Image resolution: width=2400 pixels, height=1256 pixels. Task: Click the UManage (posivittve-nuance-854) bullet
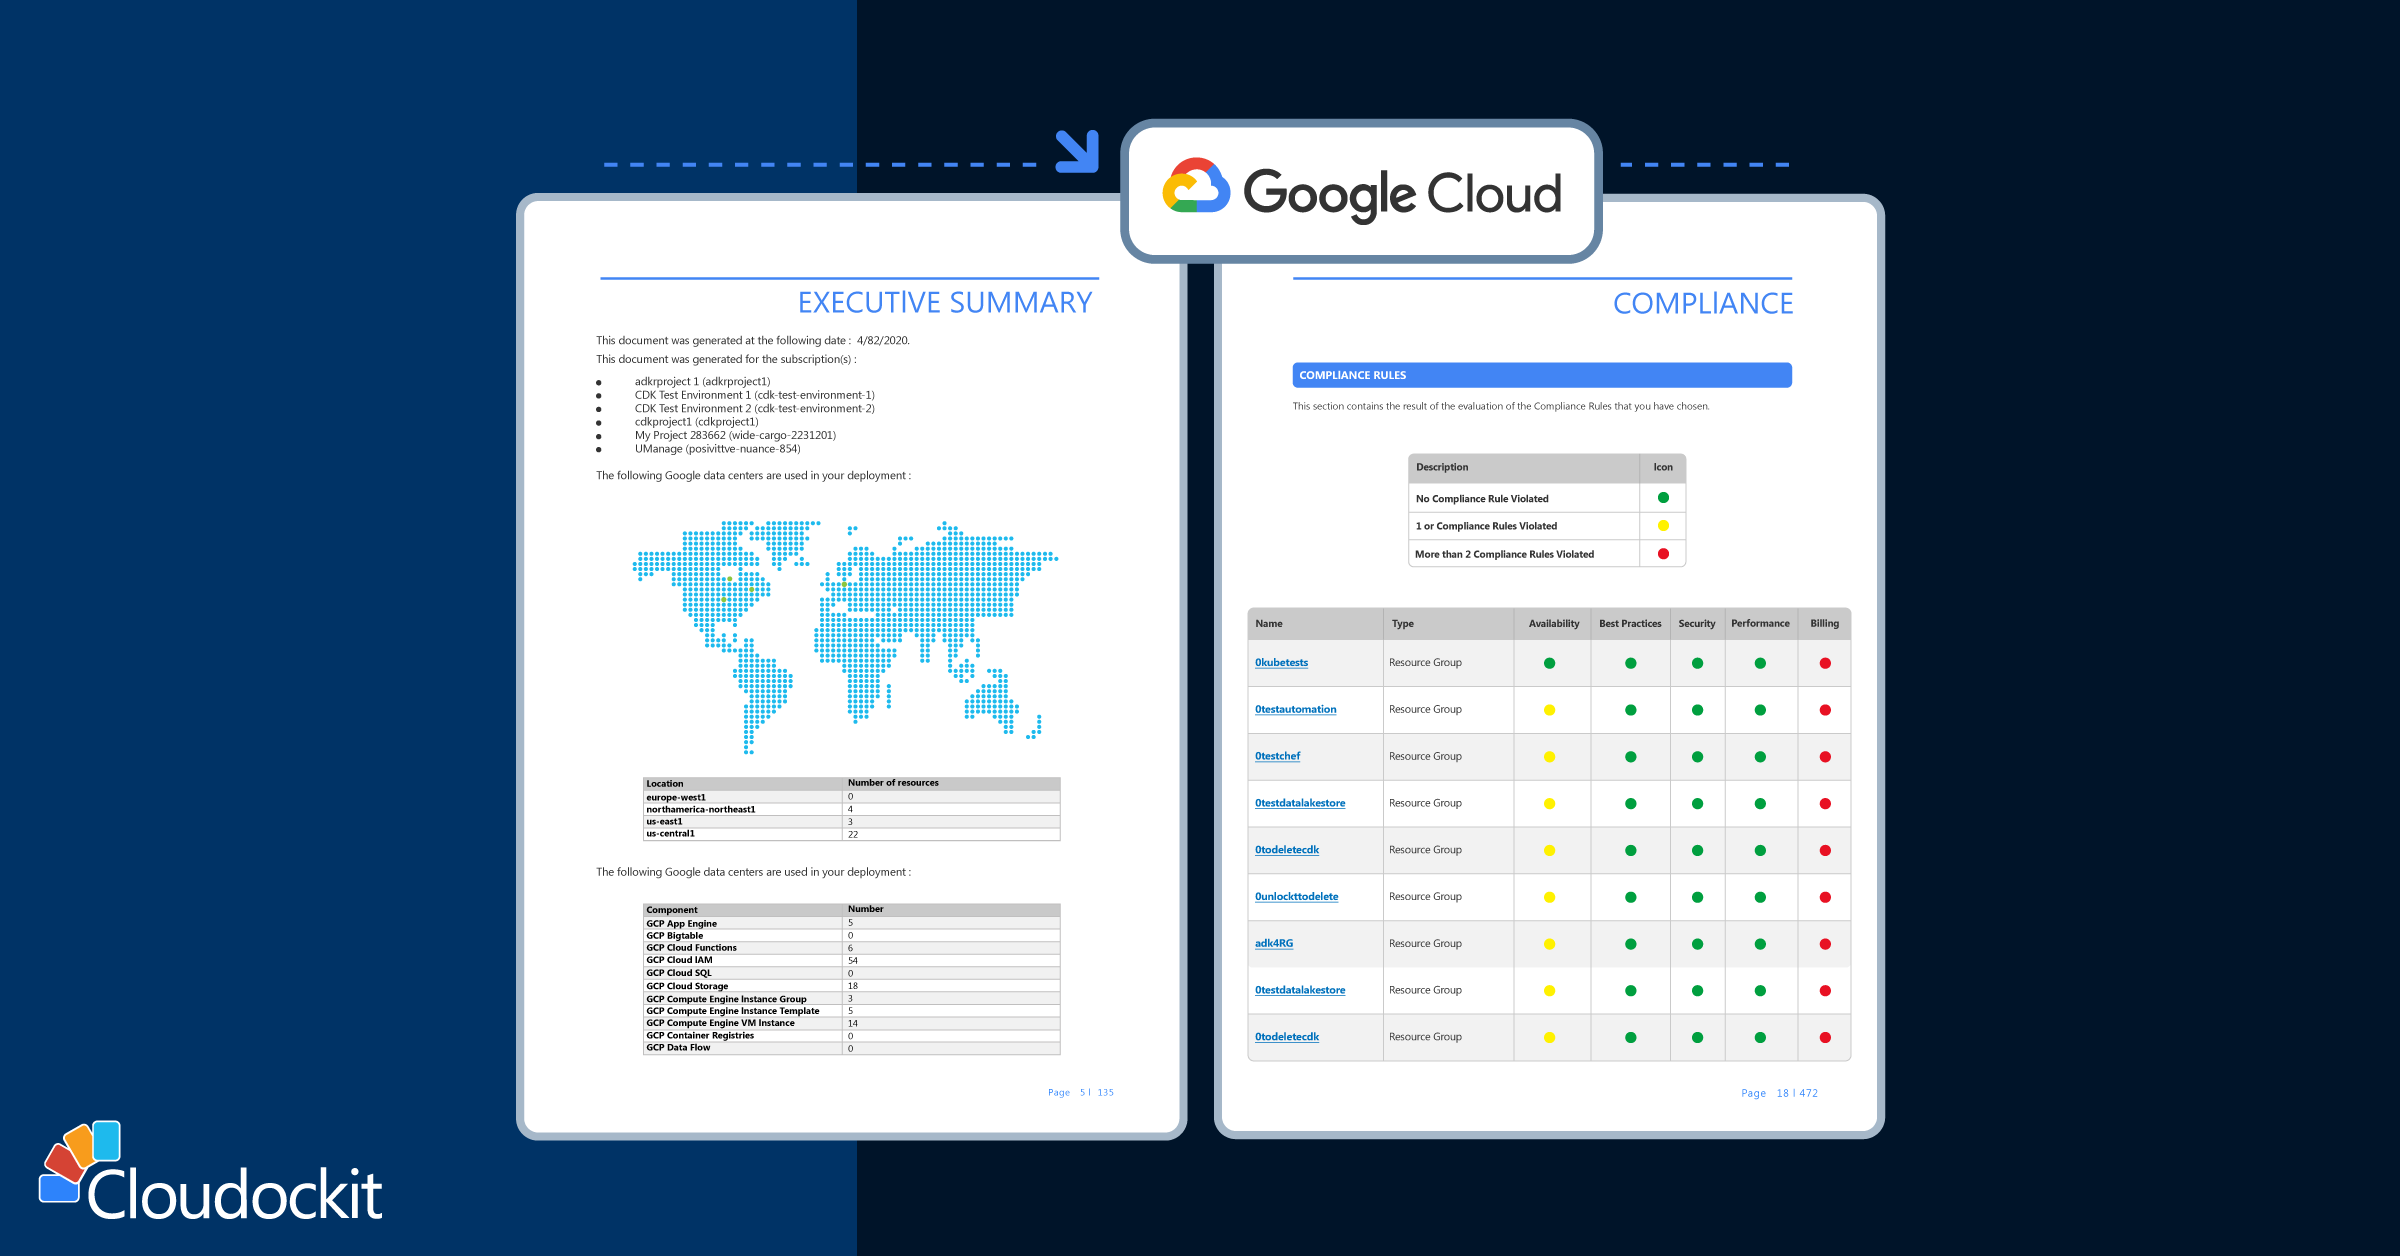tap(717, 448)
